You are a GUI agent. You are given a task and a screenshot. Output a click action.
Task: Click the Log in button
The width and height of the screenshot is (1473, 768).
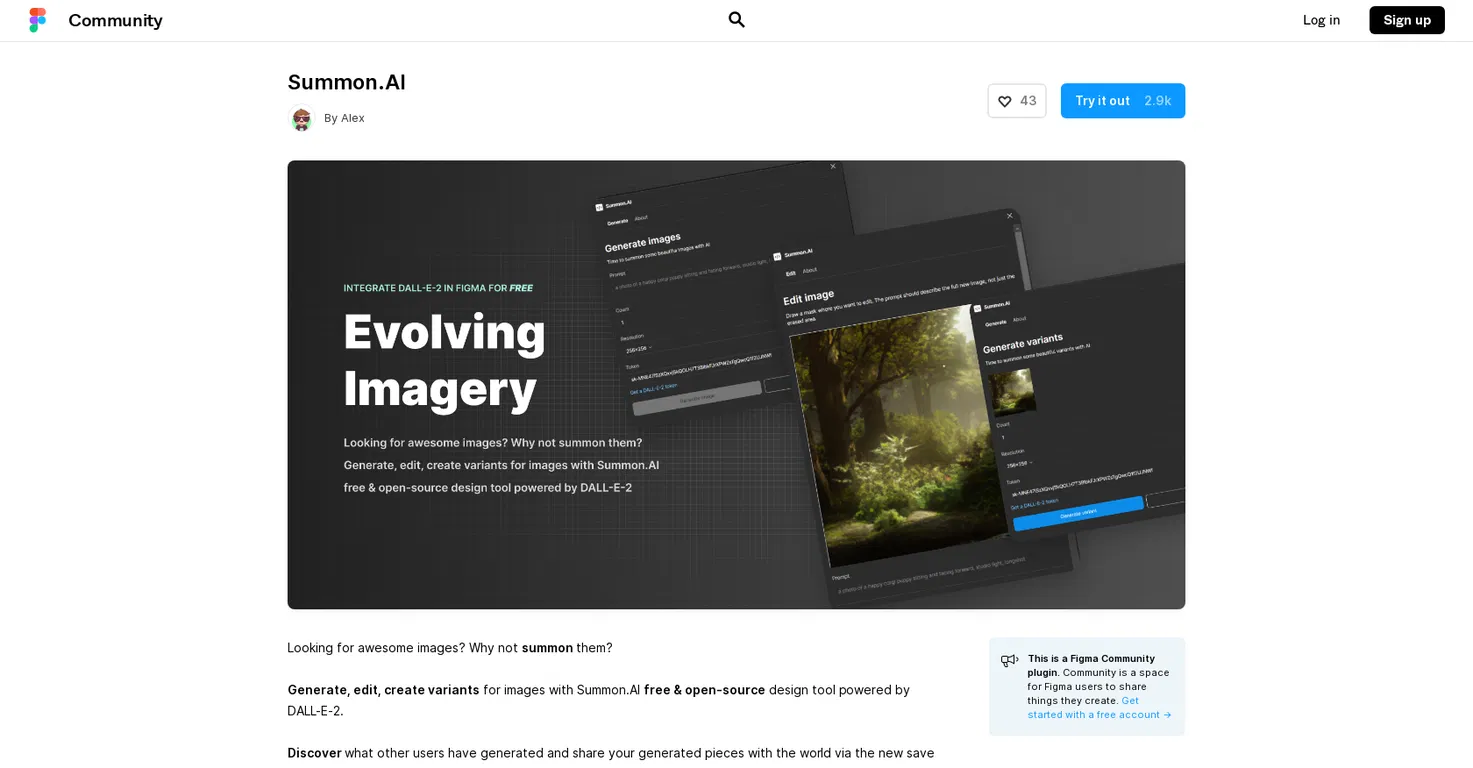1321,20
